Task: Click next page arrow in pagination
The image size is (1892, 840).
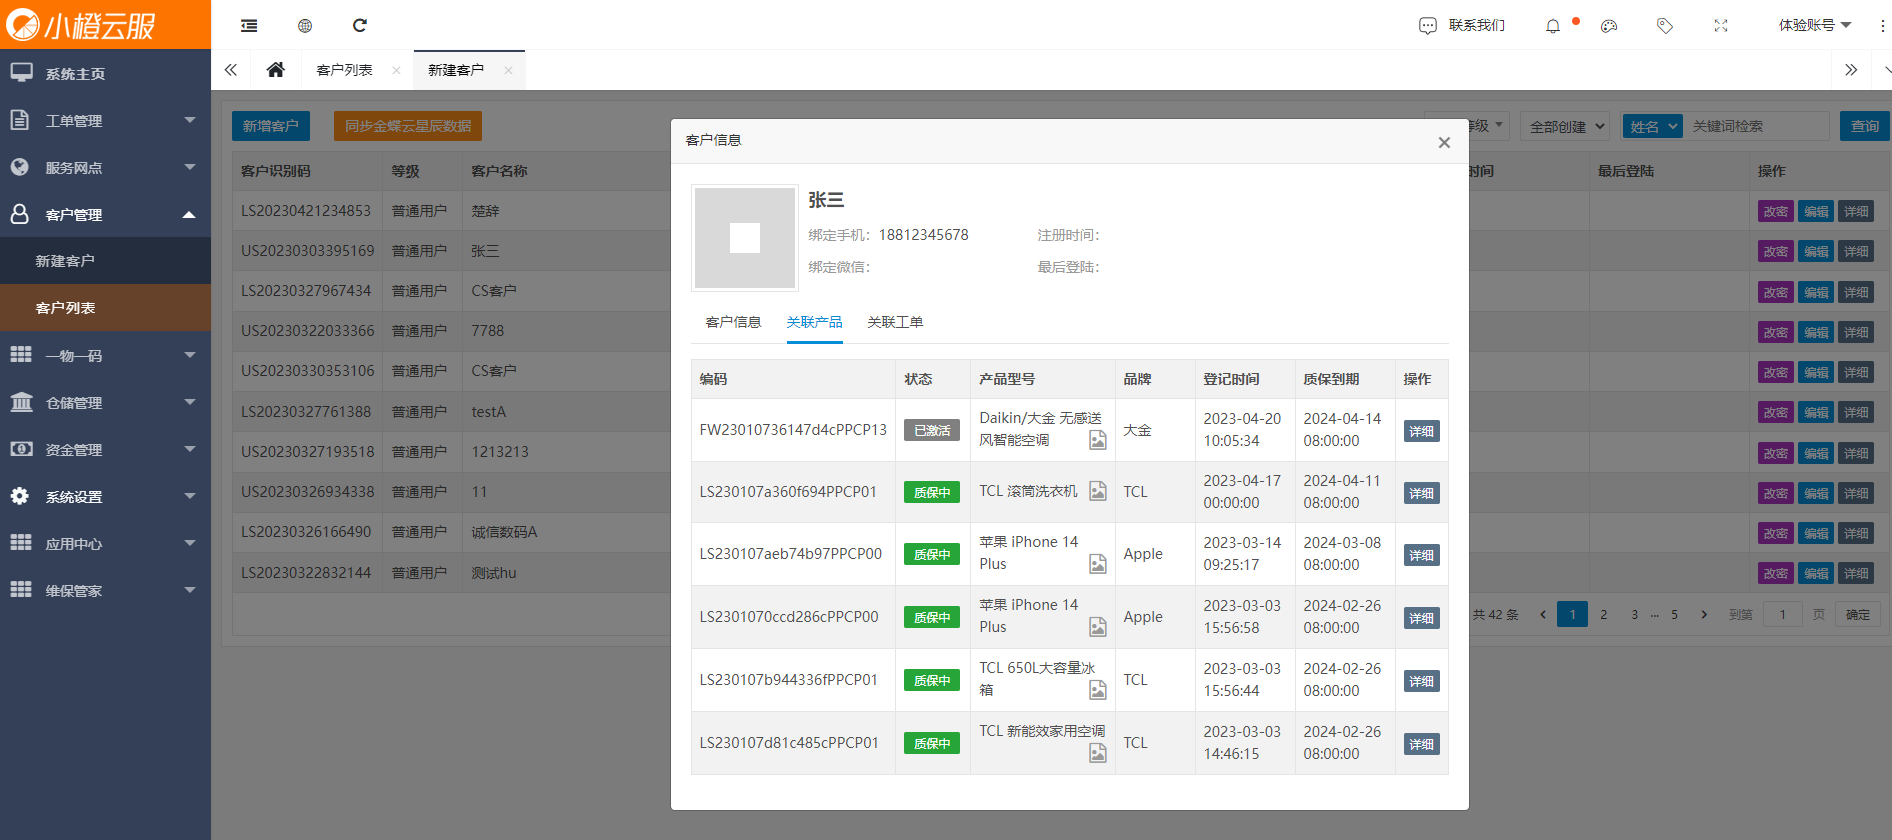Action: click(1704, 614)
